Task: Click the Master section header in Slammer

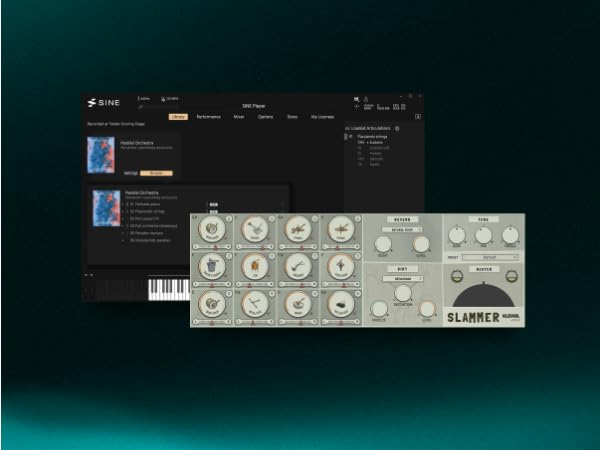Action: click(484, 269)
